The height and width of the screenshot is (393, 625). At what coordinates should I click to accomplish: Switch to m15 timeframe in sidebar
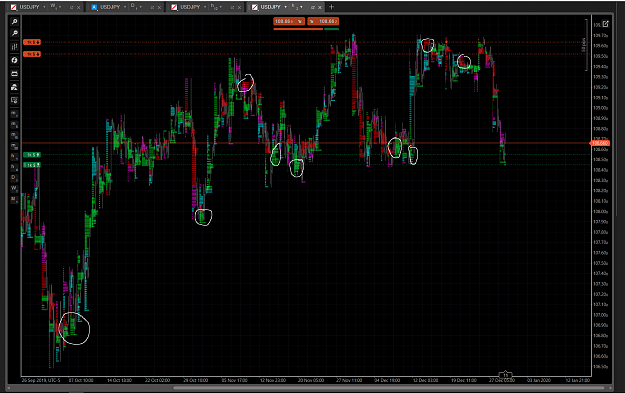[x=14, y=136]
